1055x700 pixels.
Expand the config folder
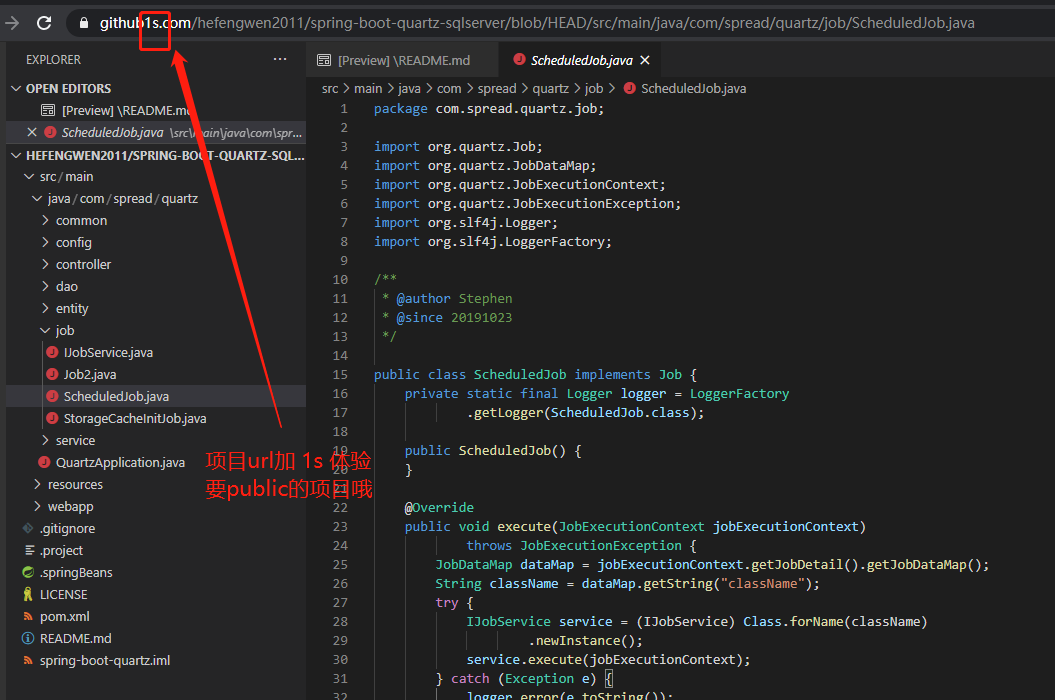45,242
